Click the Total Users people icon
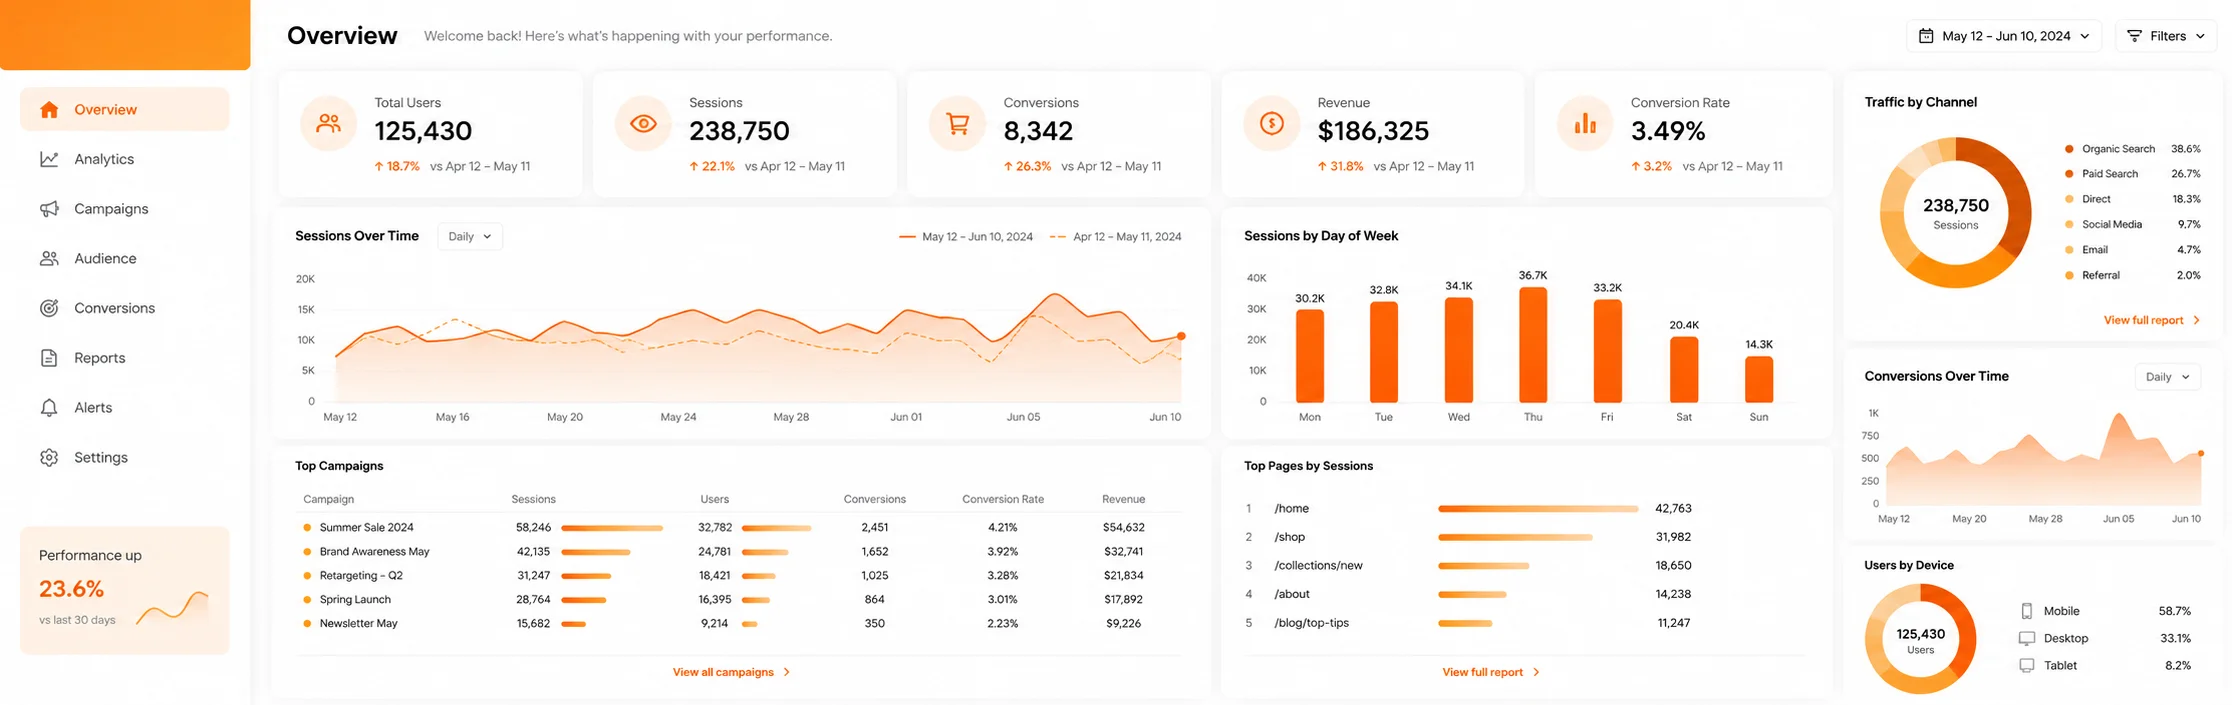Image resolution: width=2232 pixels, height=705 pixels. tap(329, 124)
